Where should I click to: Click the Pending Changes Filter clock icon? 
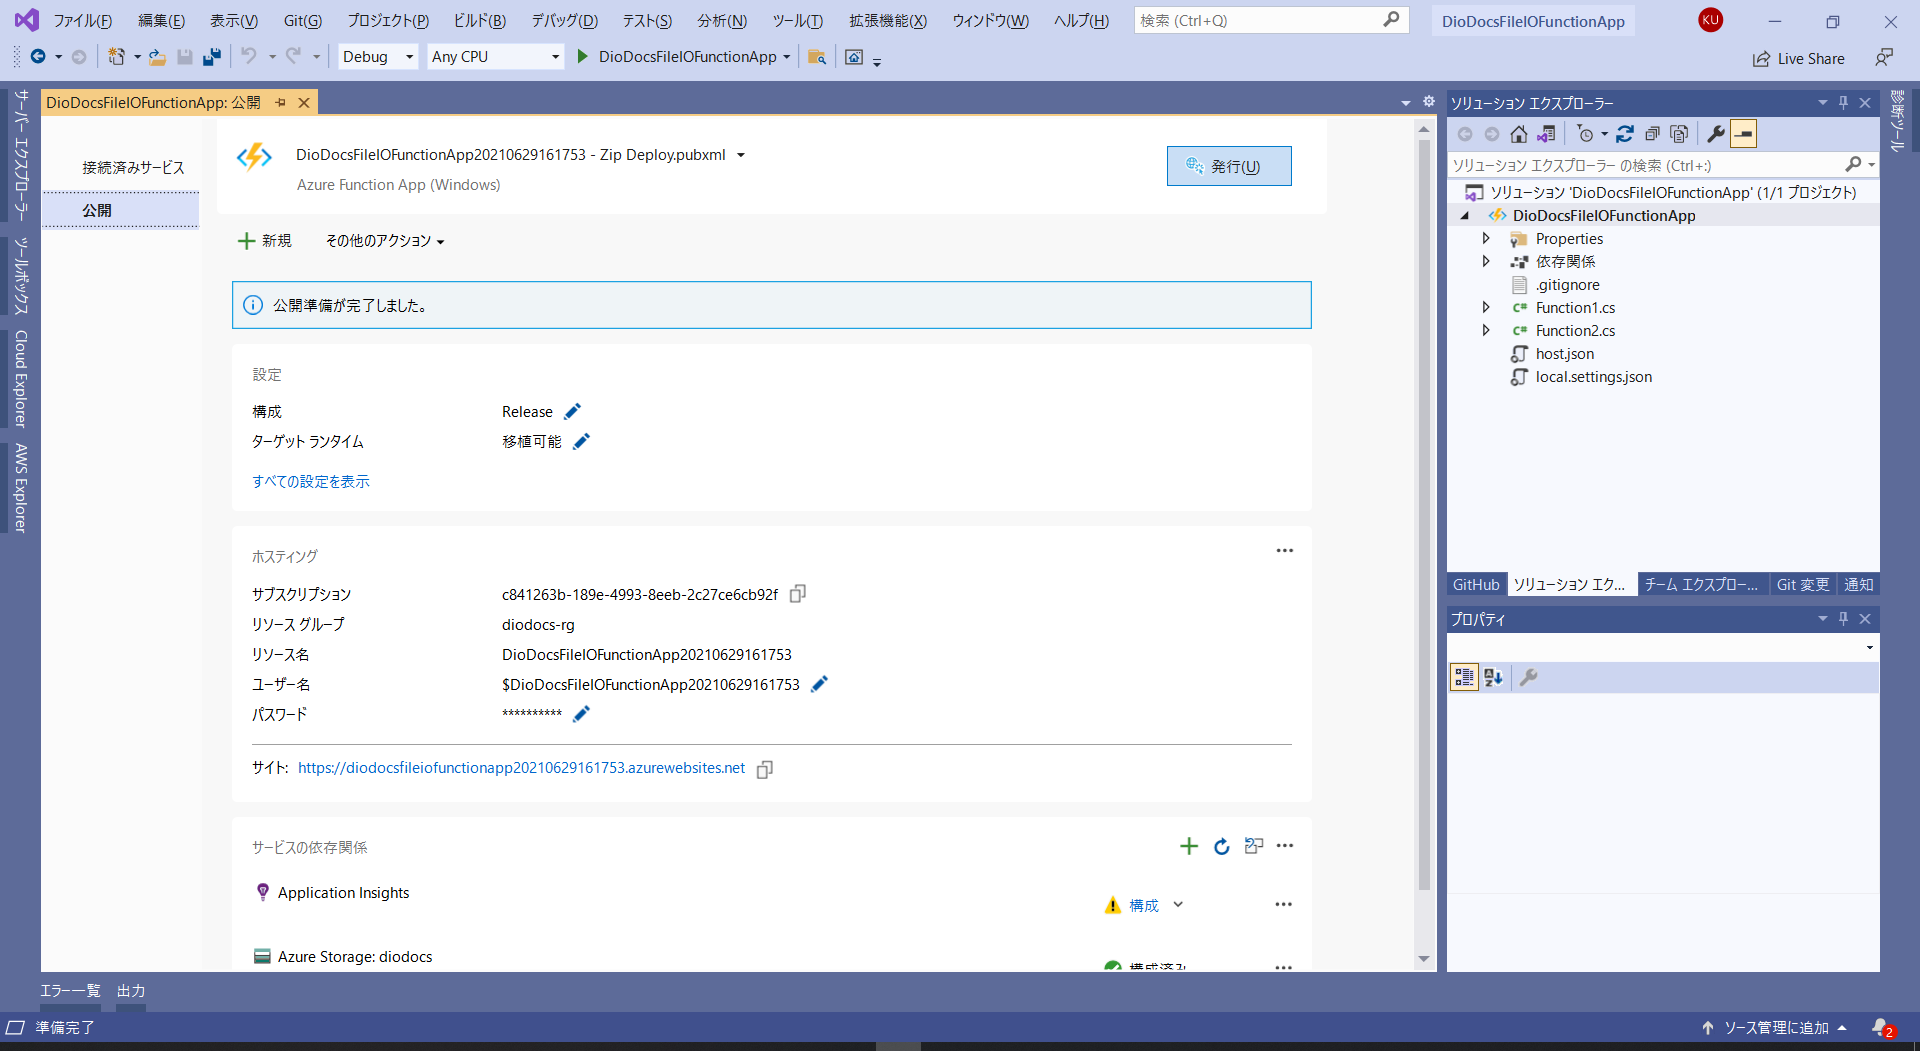pyautogui.click(x=1585, y=134)
